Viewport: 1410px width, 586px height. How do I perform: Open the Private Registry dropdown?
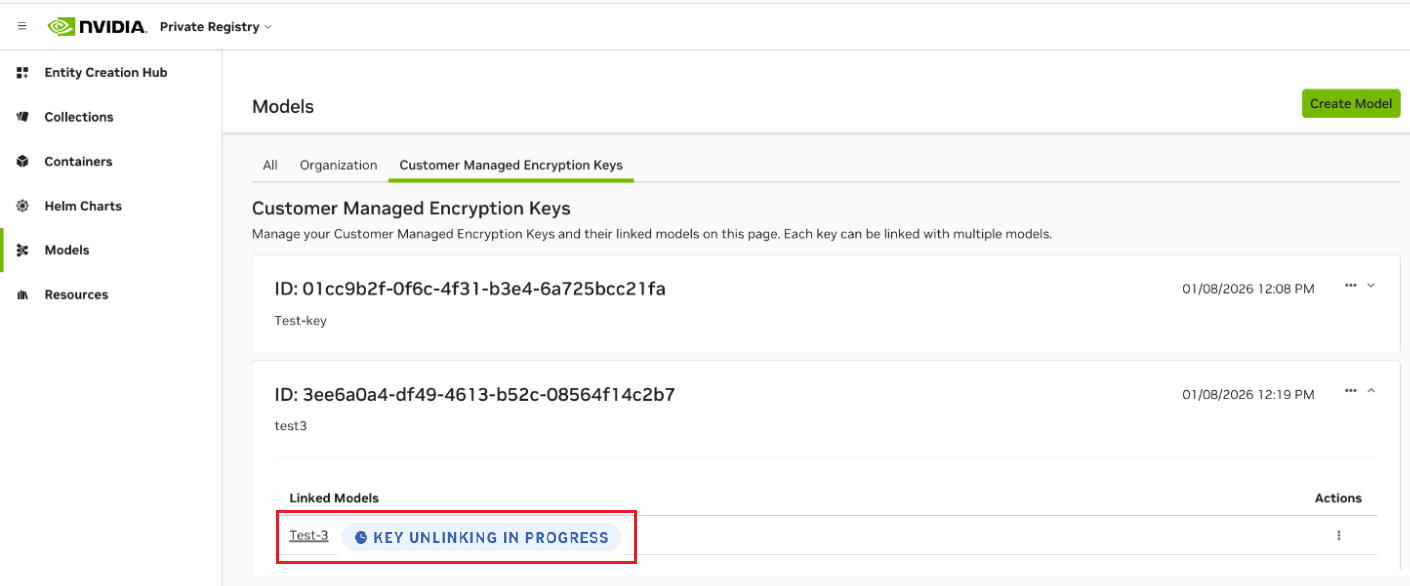click(215, 27)
